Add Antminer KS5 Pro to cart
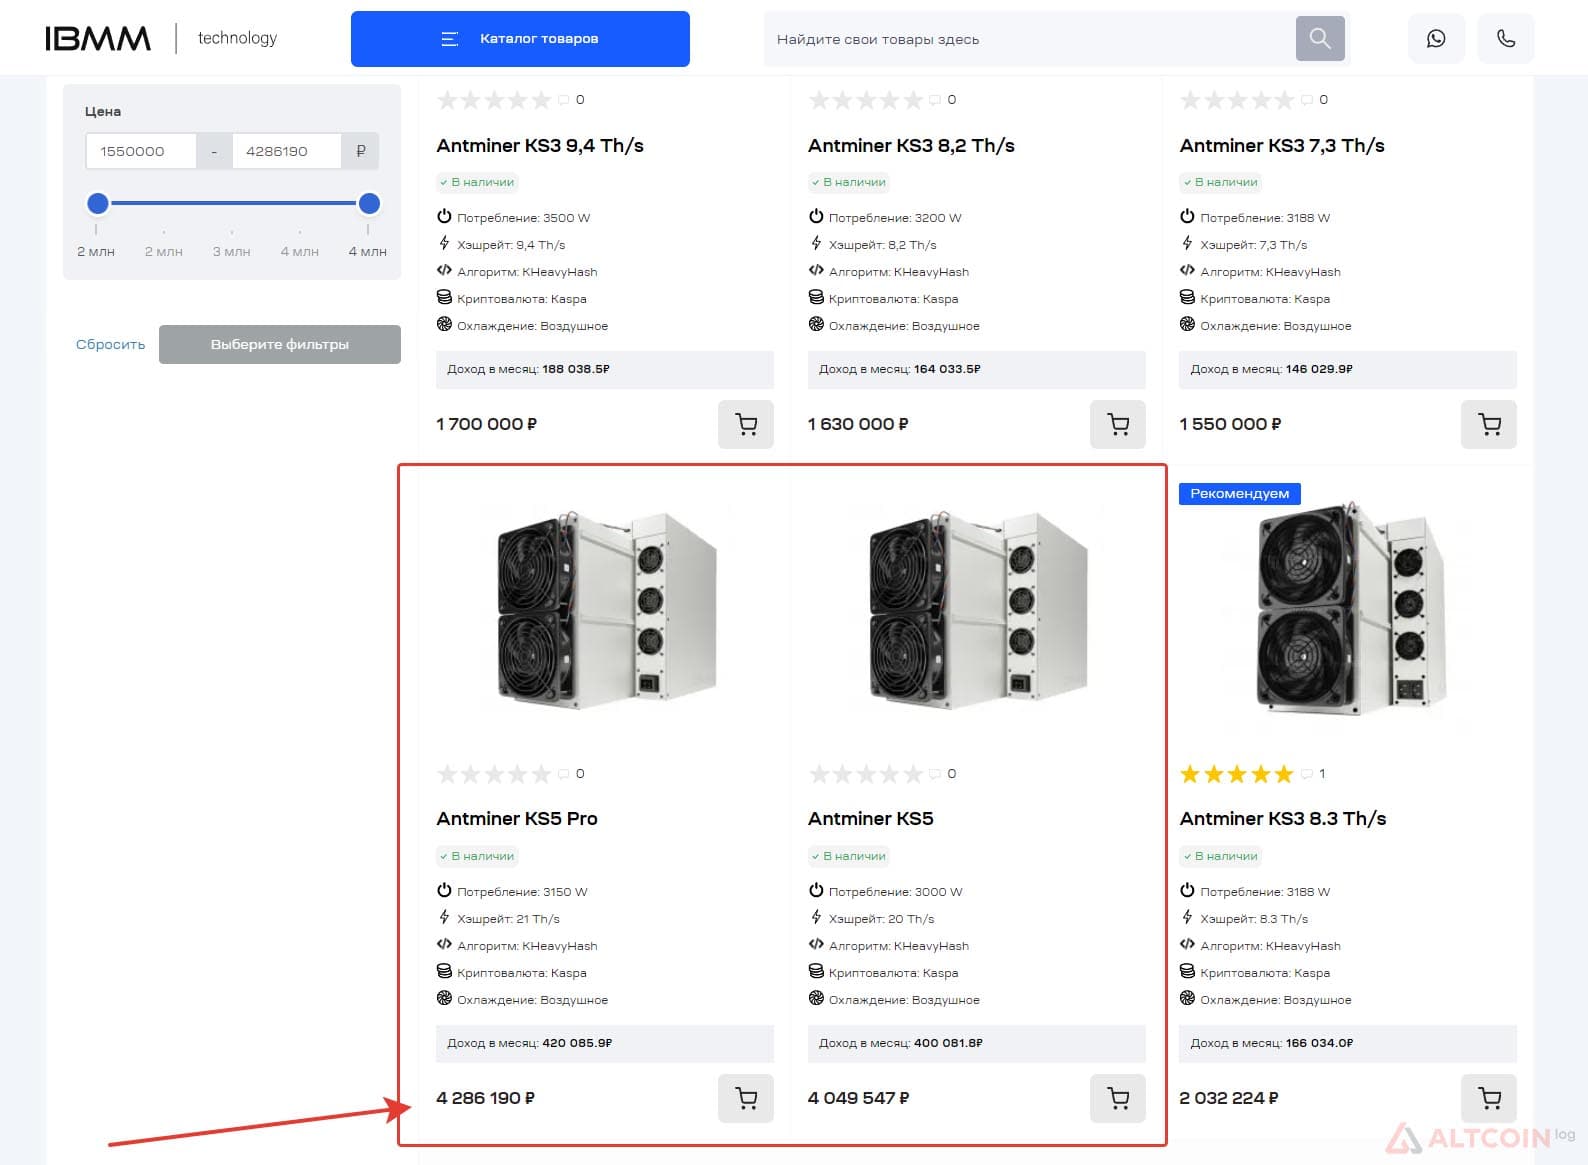1588x1165 pixels. point(746,1098)
